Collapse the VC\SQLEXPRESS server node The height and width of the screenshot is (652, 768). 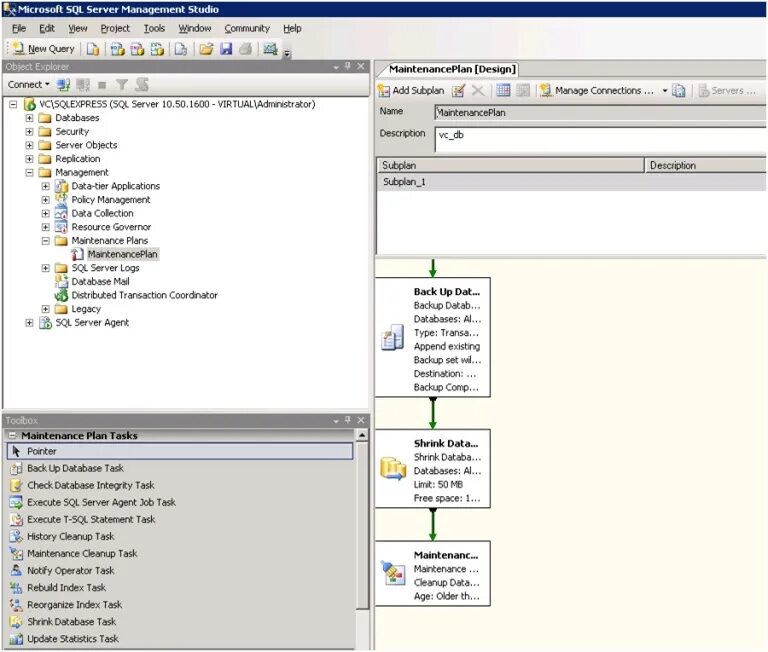click(13, 104)
